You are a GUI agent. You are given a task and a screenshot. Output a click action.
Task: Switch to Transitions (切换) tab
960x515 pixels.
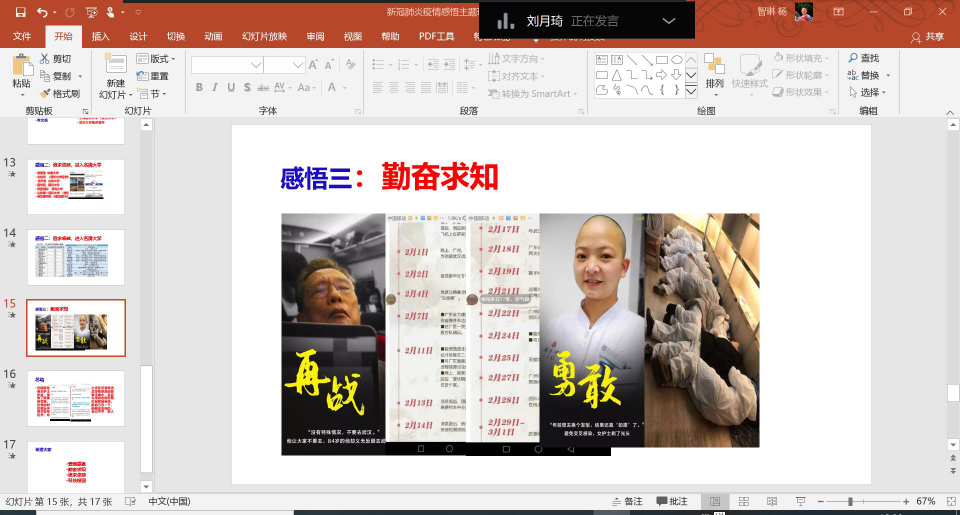tap(176, 37)
